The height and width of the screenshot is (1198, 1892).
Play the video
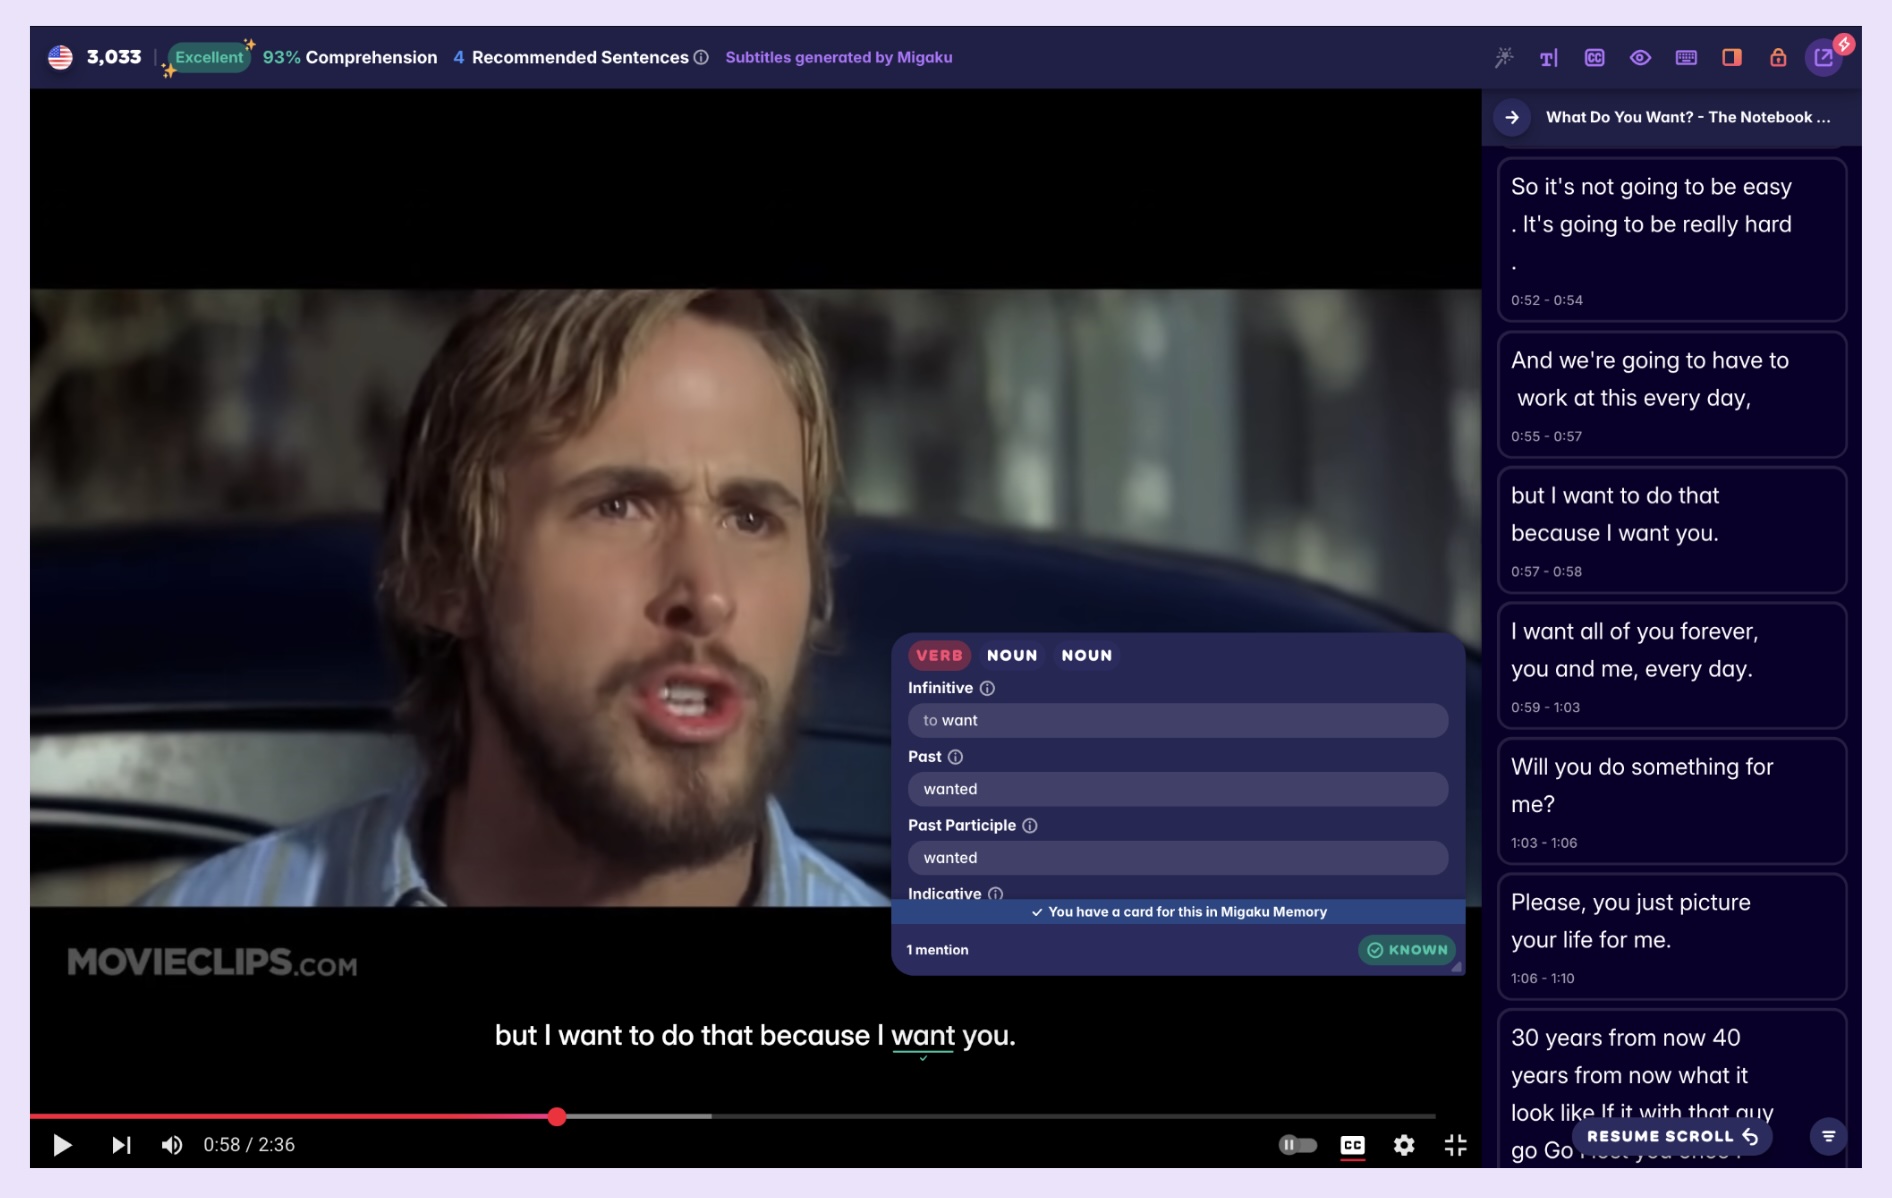[62, 1145]
